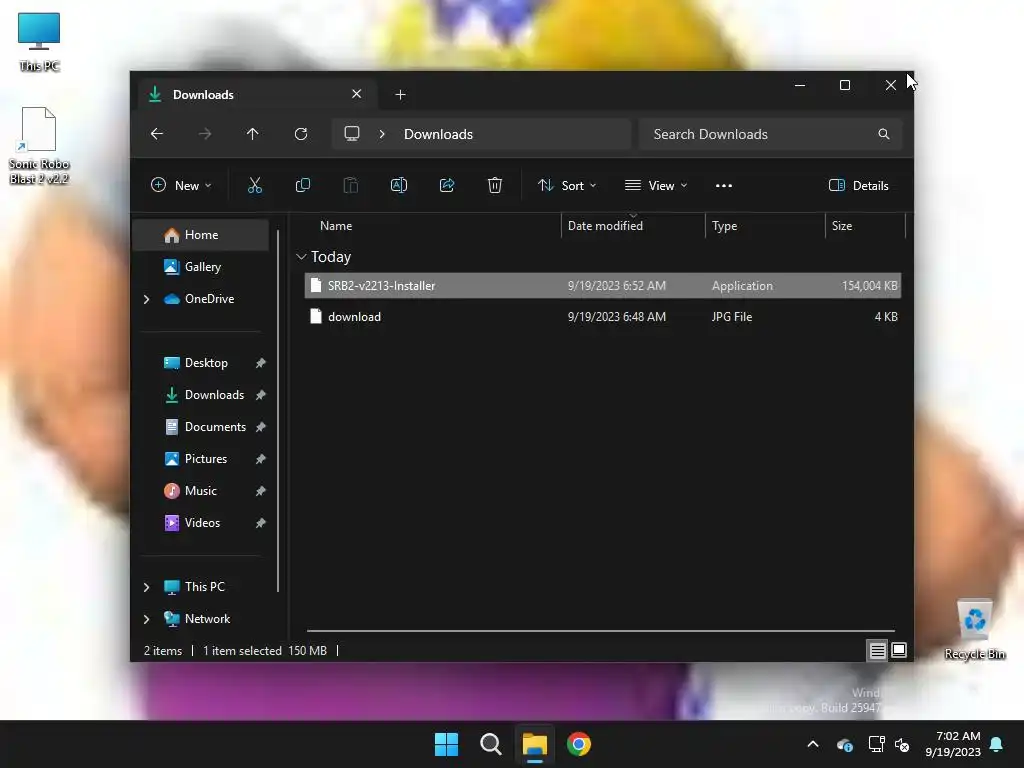Image resolution: width=1024 pixels, height=768 pixels.
Task: Click the Share icon in toolbar
Action: pyautogui.click(x=447, y=185)
